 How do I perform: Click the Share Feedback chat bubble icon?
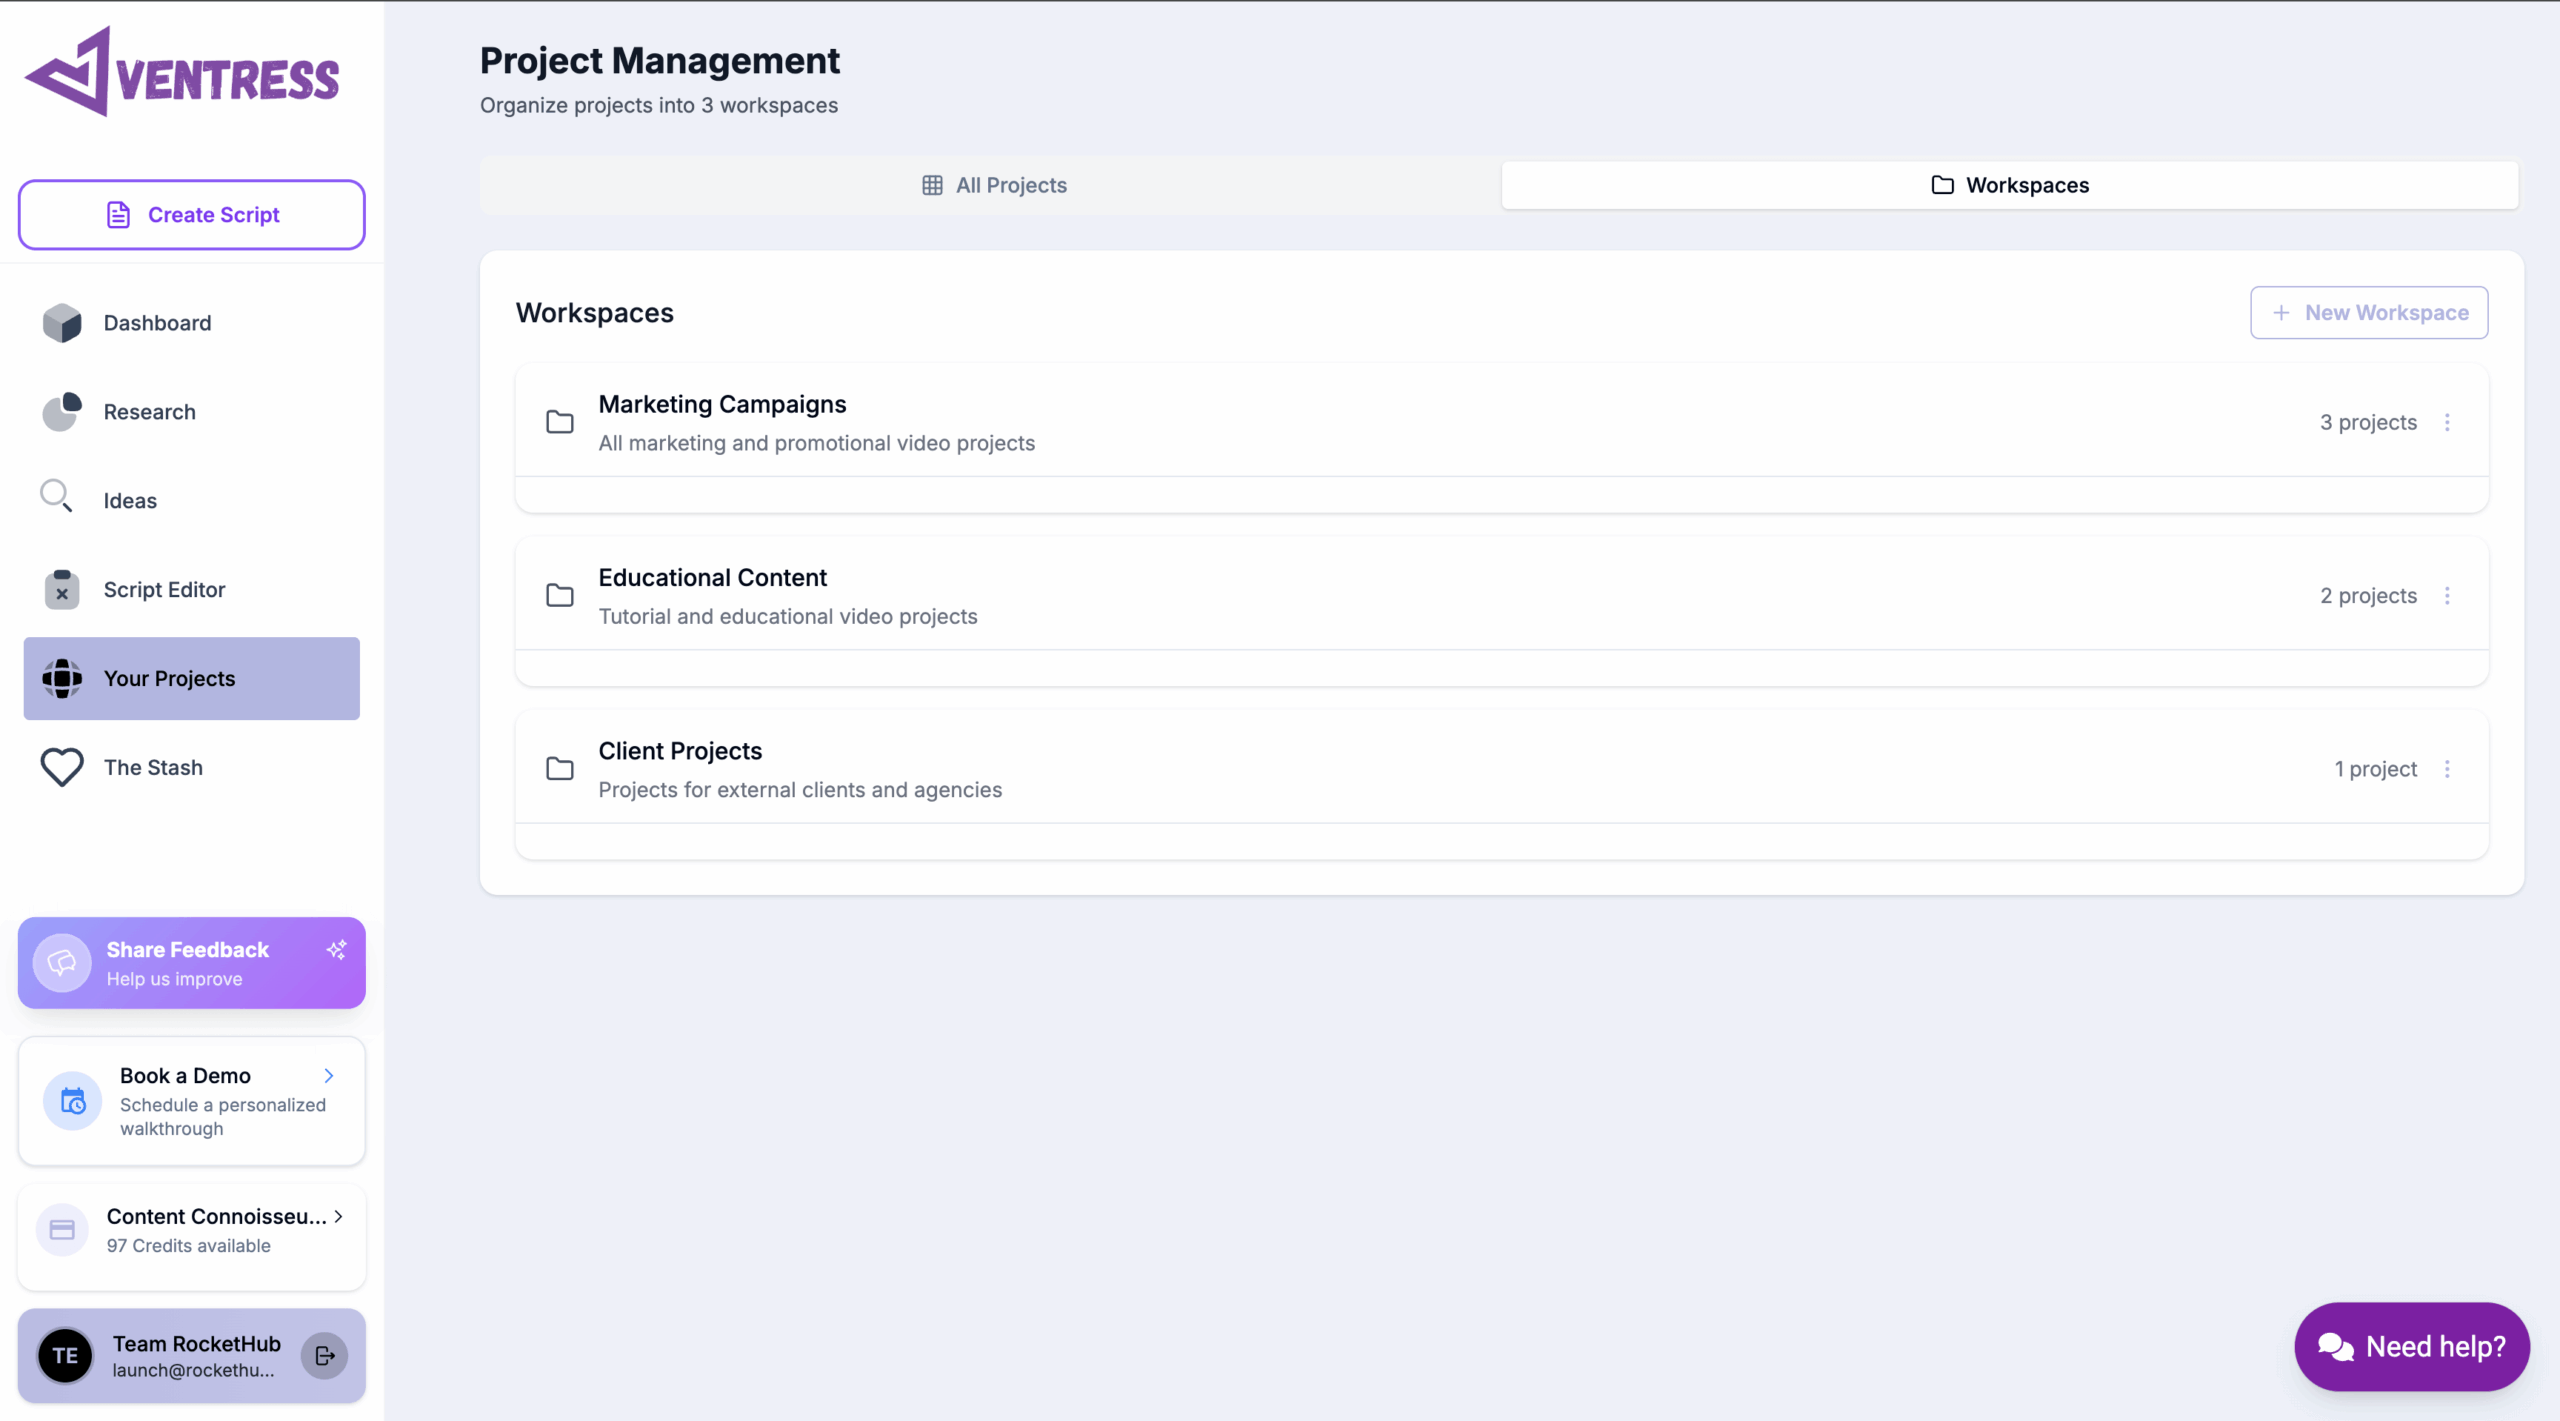pyautogui.click(x=62, y=963)
